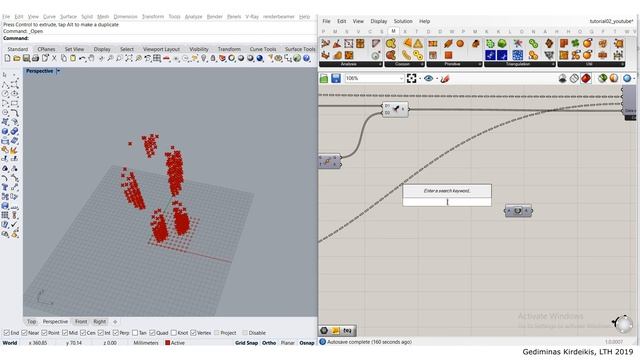Toggle the Vertex osnap checkbox
The height and width of the screenshot is (360, 640).
(x=193, y=333)
